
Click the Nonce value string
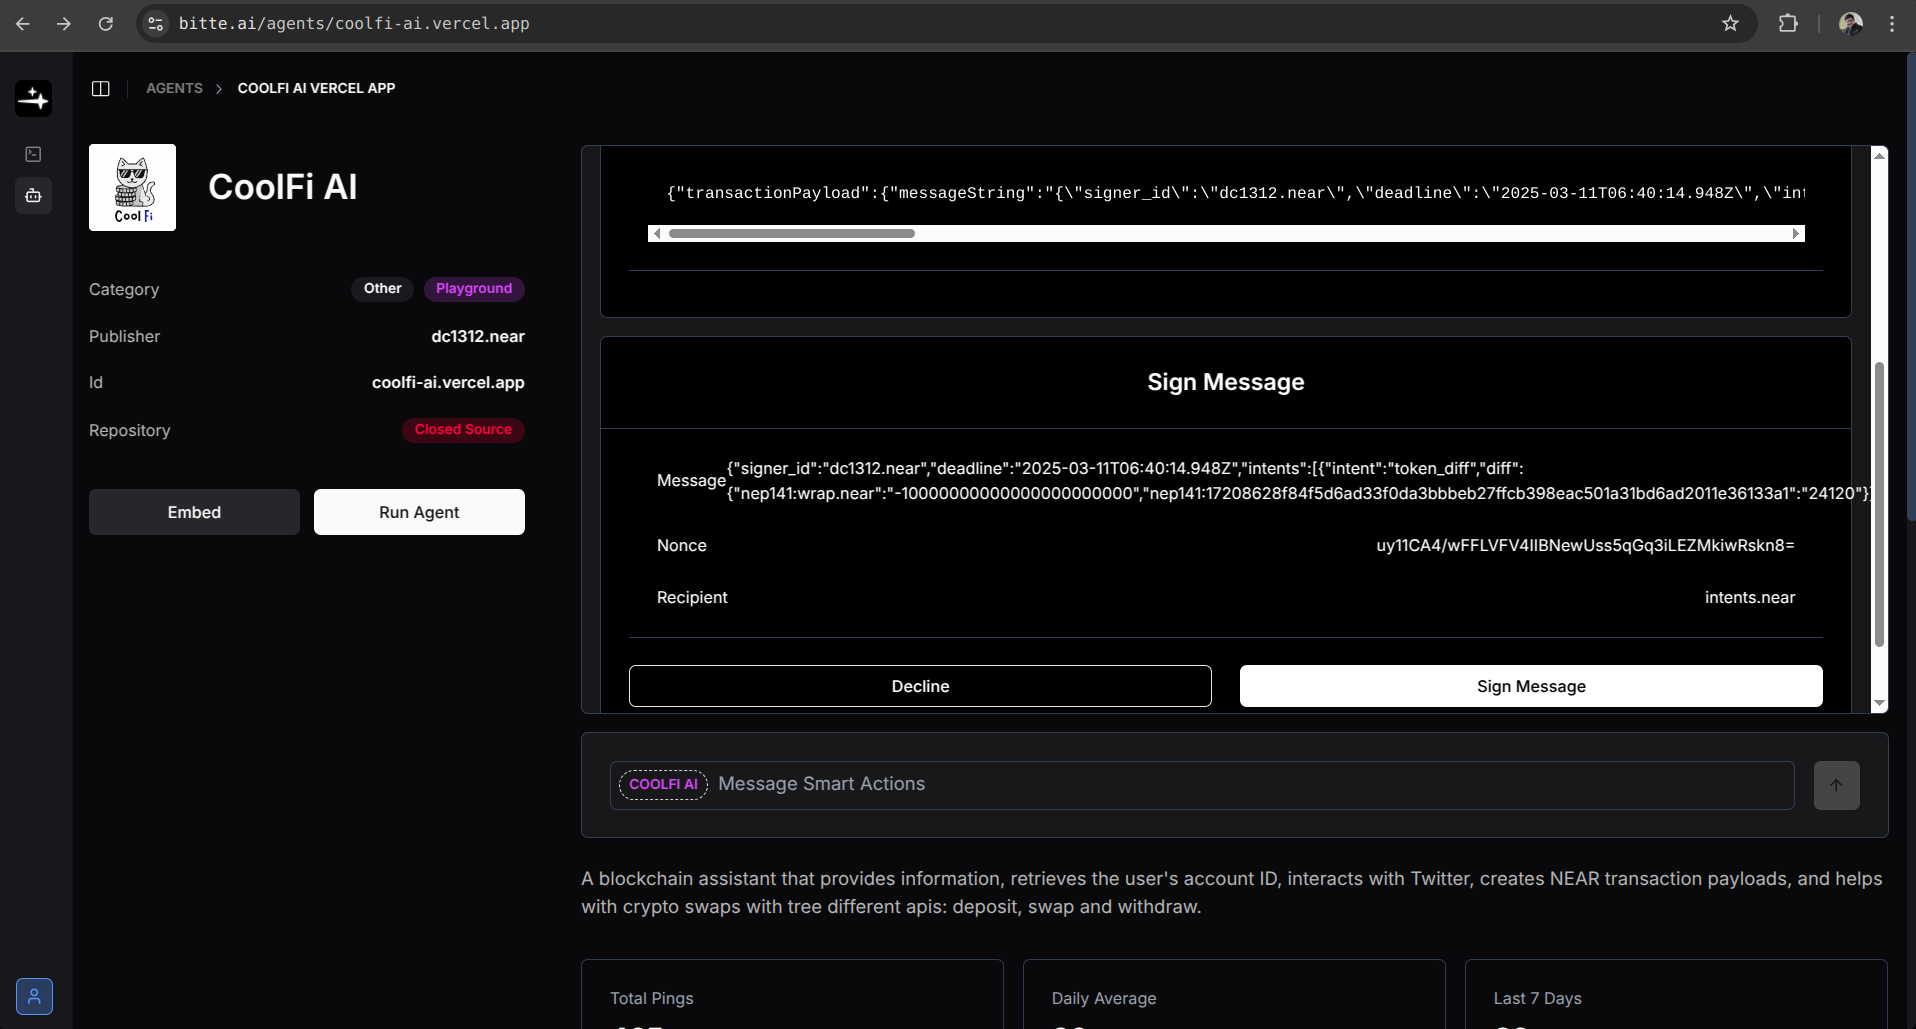(1585, 546)
